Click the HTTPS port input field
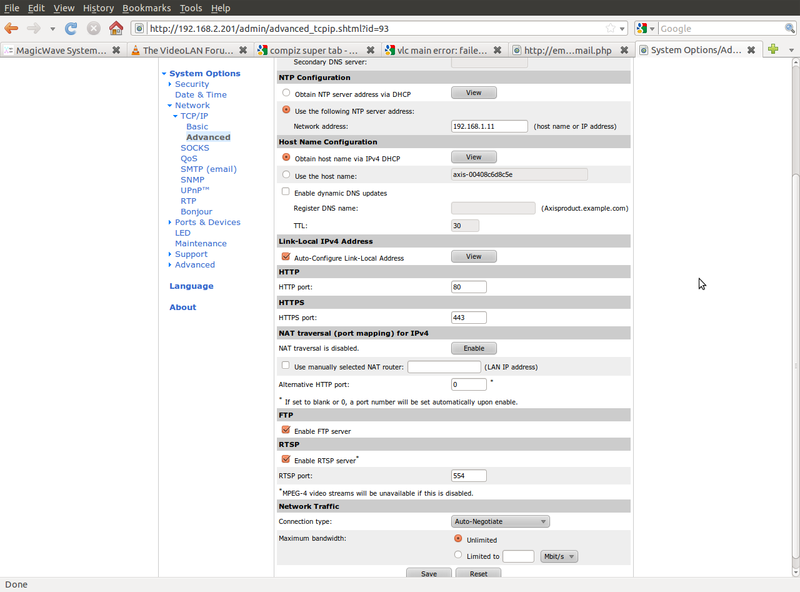Viewport: 800px width, 592px height. click(469, 318)
